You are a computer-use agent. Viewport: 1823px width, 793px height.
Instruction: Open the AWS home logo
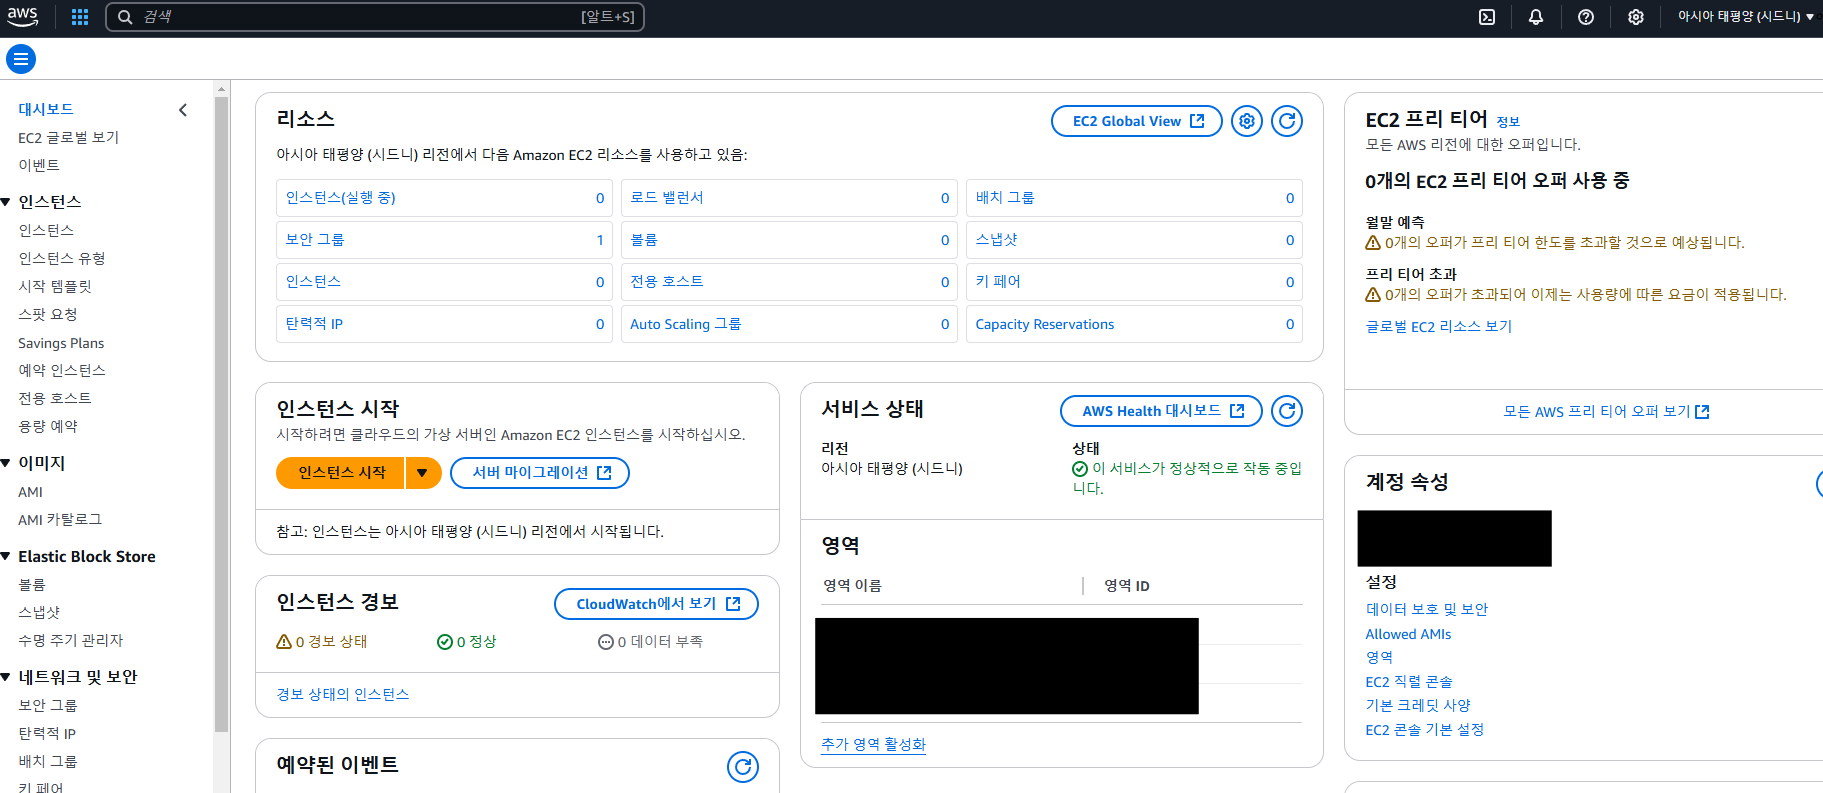22,16
